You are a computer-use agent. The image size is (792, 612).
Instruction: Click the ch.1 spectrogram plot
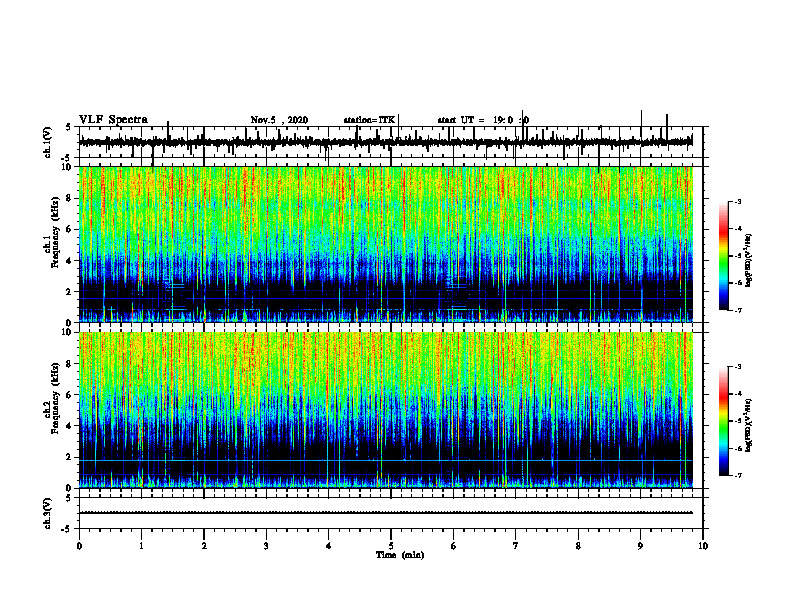coord(386,244)
